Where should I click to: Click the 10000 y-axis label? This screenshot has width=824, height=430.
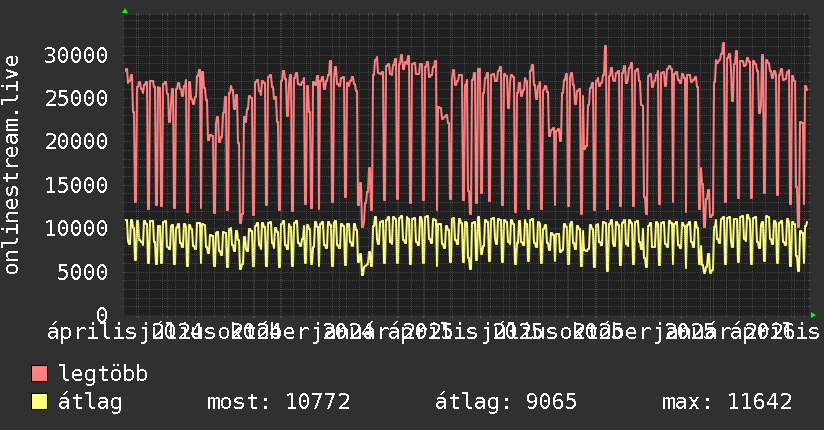76,228
